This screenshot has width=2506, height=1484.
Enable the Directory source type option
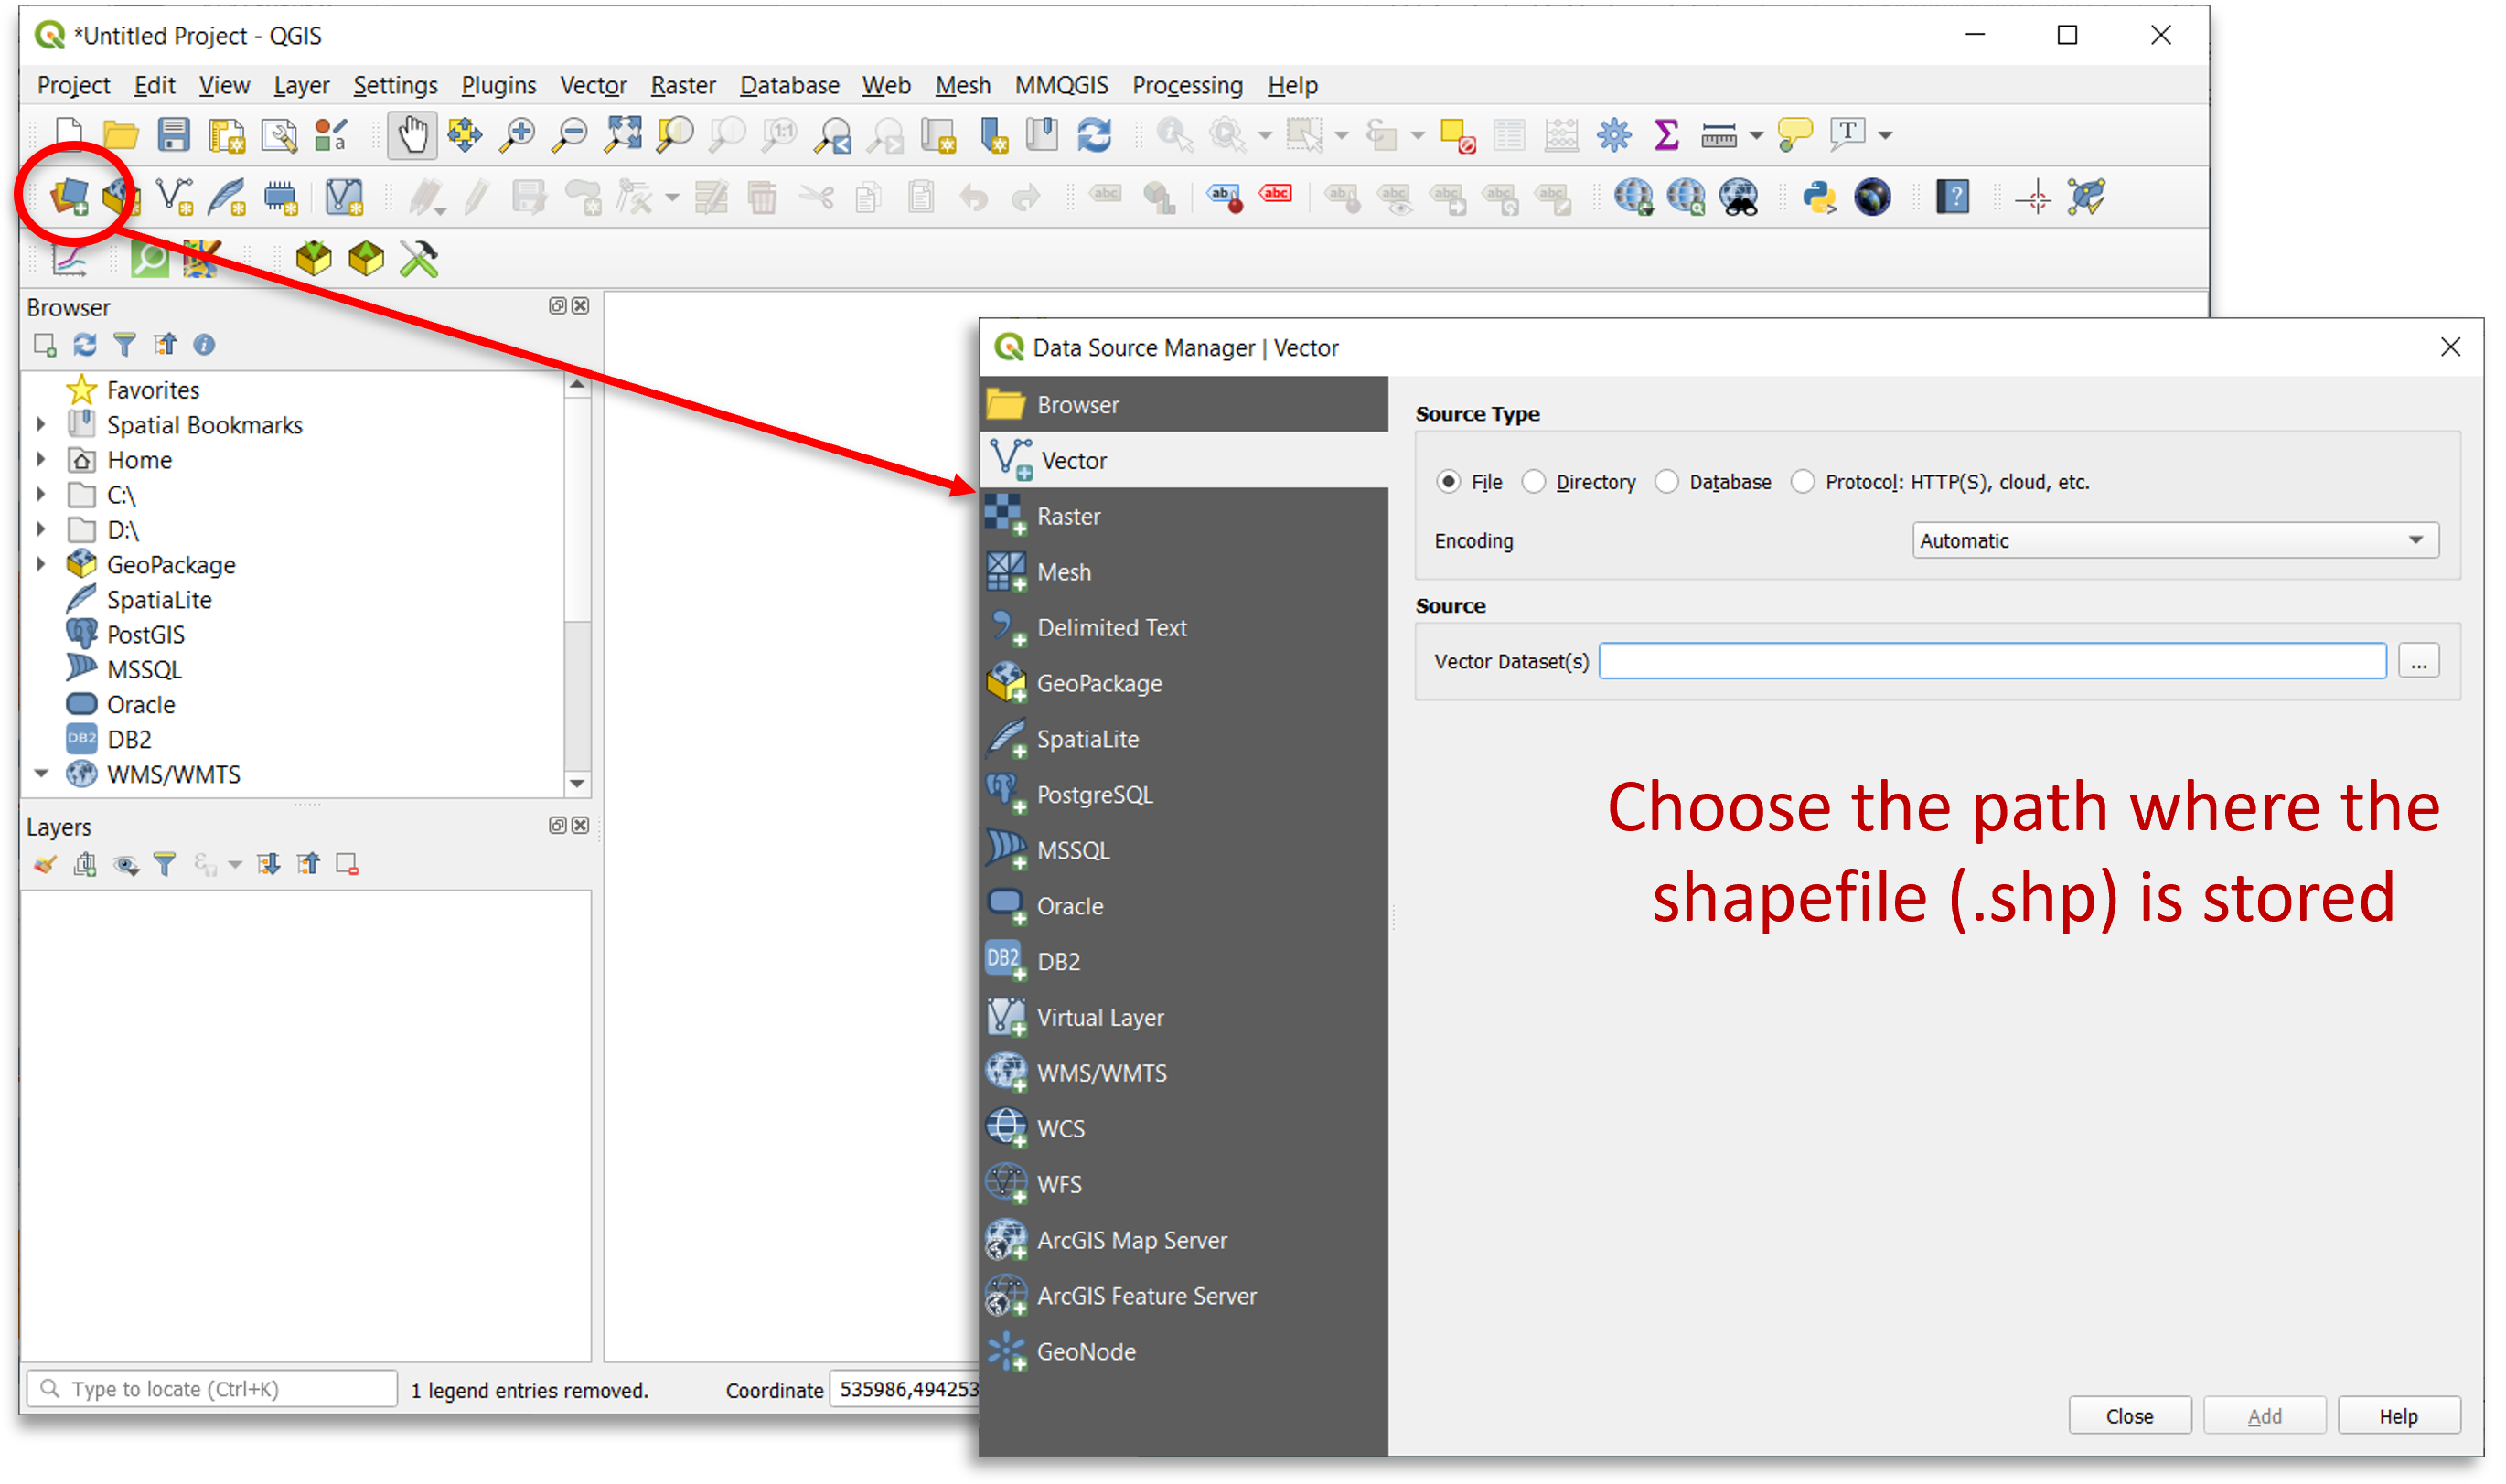[x=1534, y=482]
